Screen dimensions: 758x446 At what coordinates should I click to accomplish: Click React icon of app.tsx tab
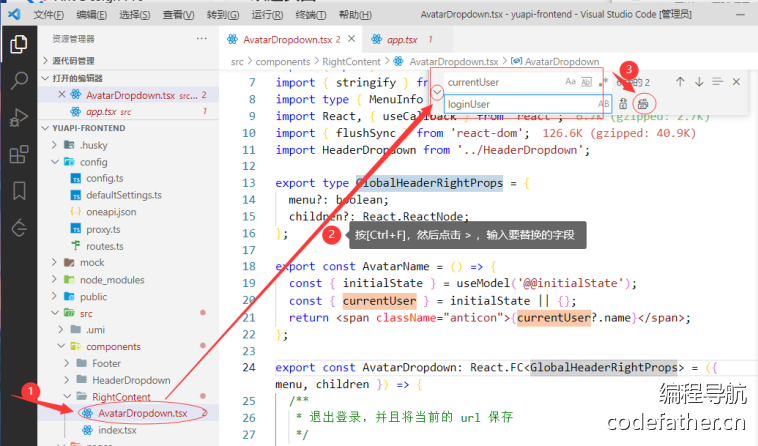[x=377, y=39]
